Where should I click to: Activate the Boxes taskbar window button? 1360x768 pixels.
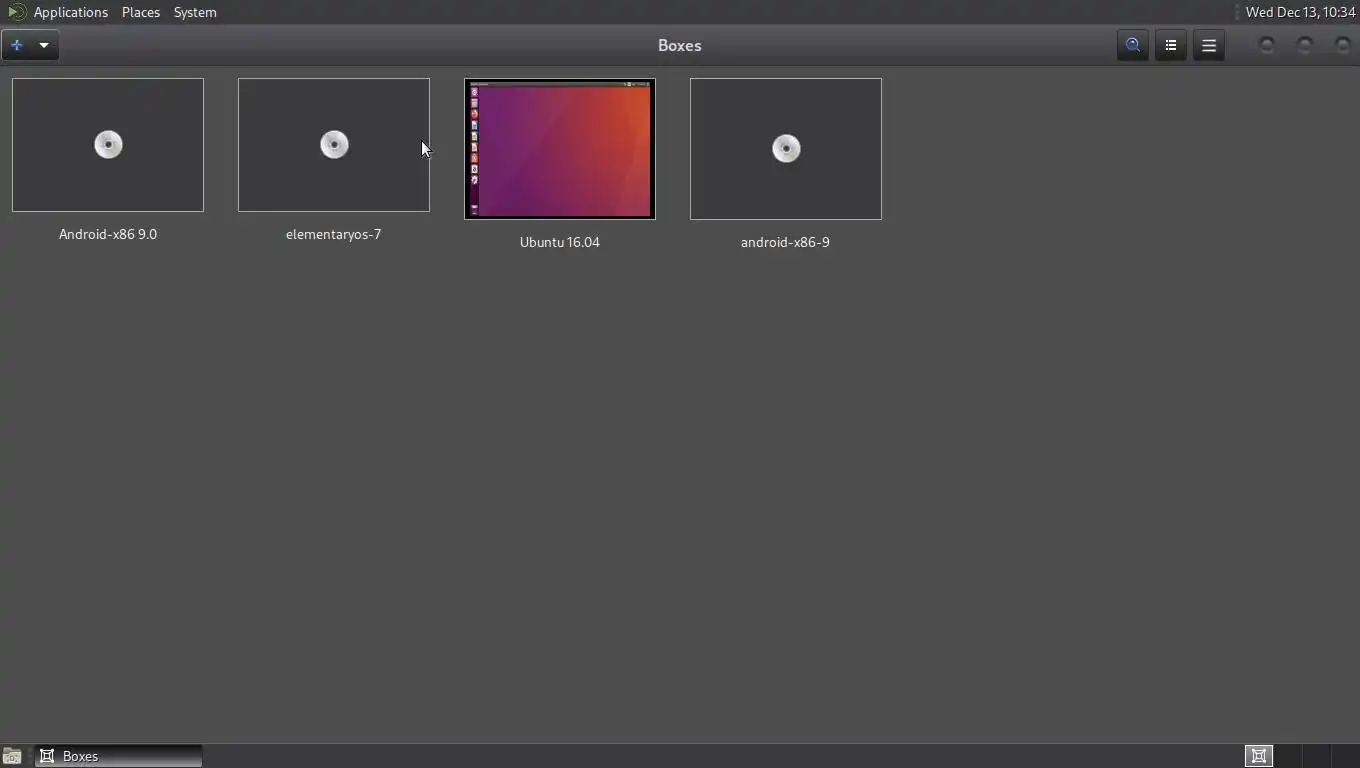pos(119,756)
